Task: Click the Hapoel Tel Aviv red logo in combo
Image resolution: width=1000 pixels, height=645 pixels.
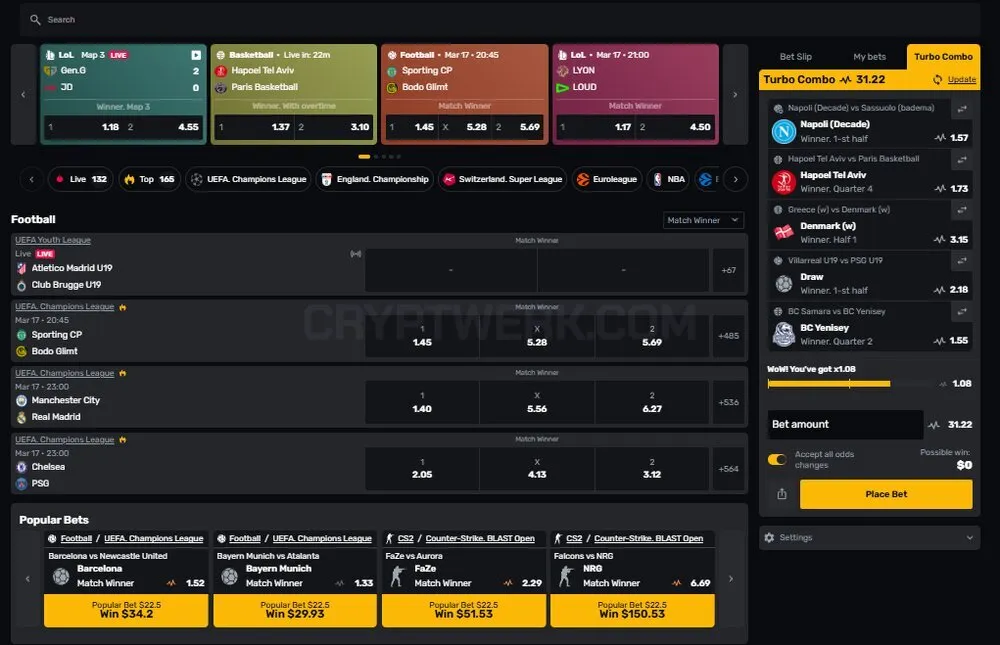Action: pyautogui.click(x=784, y=182)
